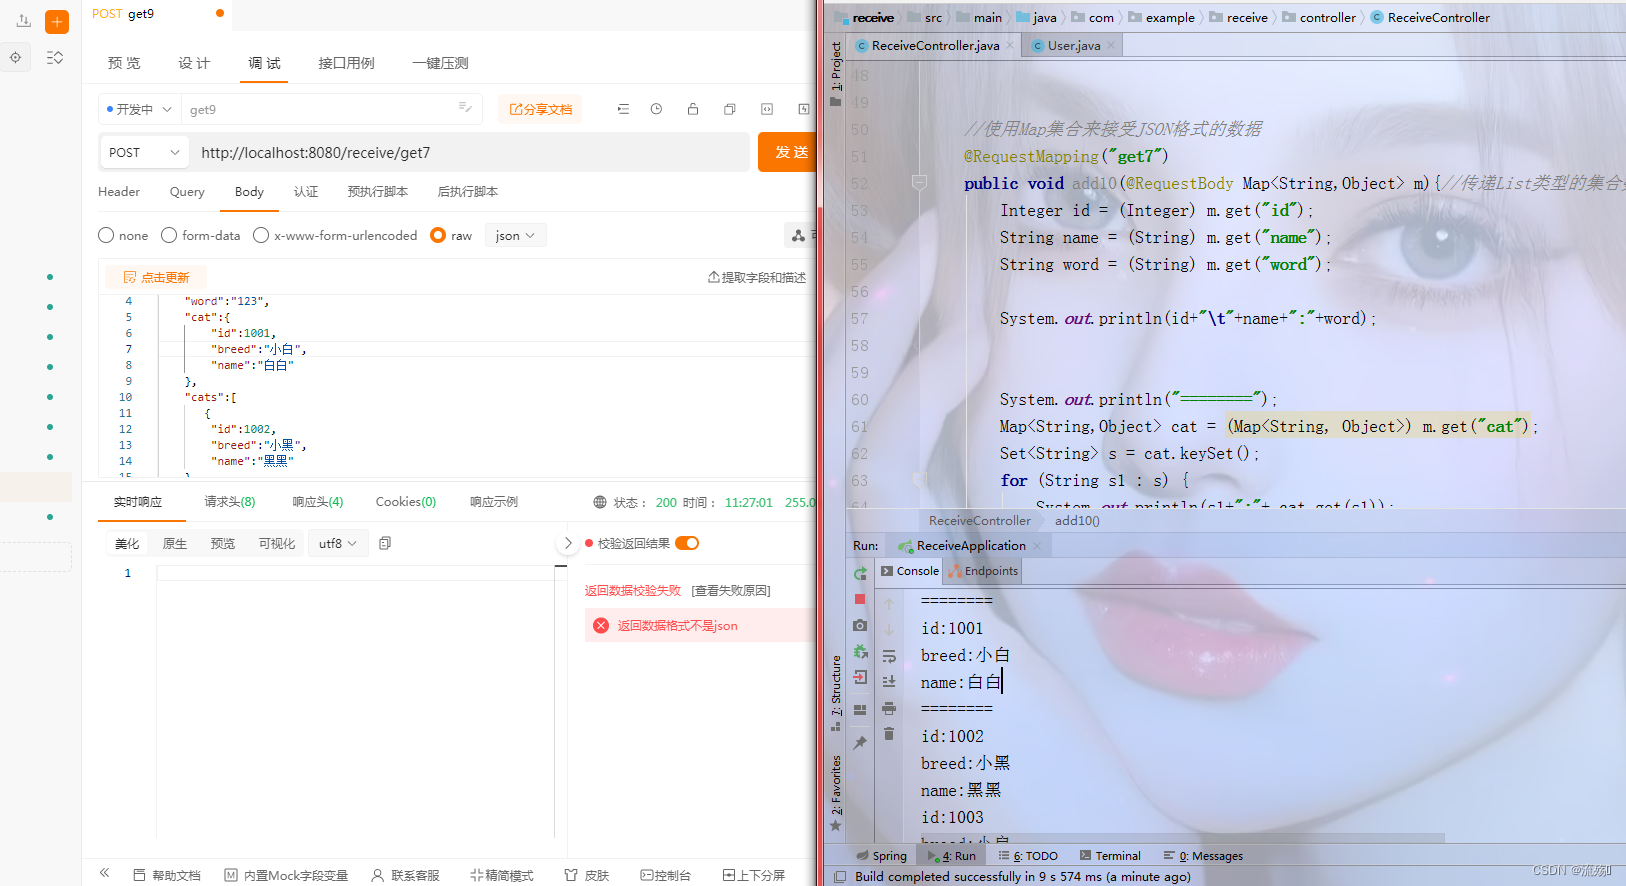Open the 6: TODO tool window

pyautogui.click(x=1028, y=856)
